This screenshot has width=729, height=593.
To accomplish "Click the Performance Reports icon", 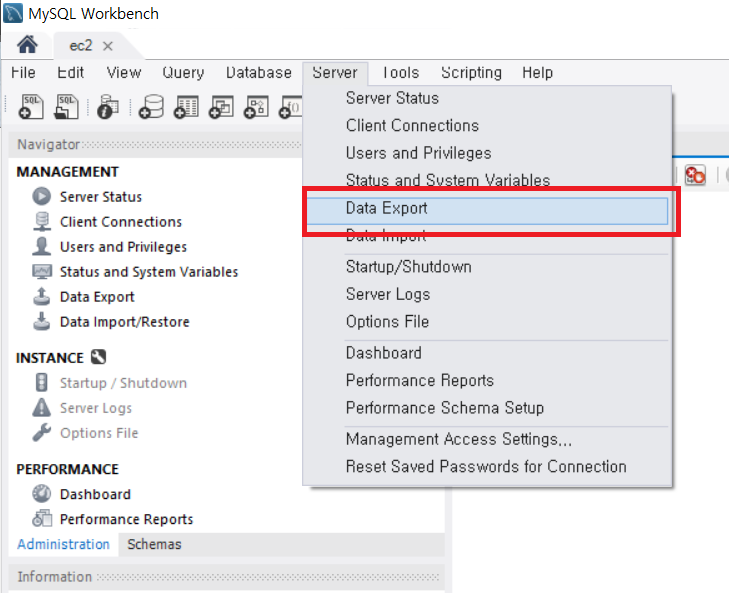I will click(x=41, y=519).
